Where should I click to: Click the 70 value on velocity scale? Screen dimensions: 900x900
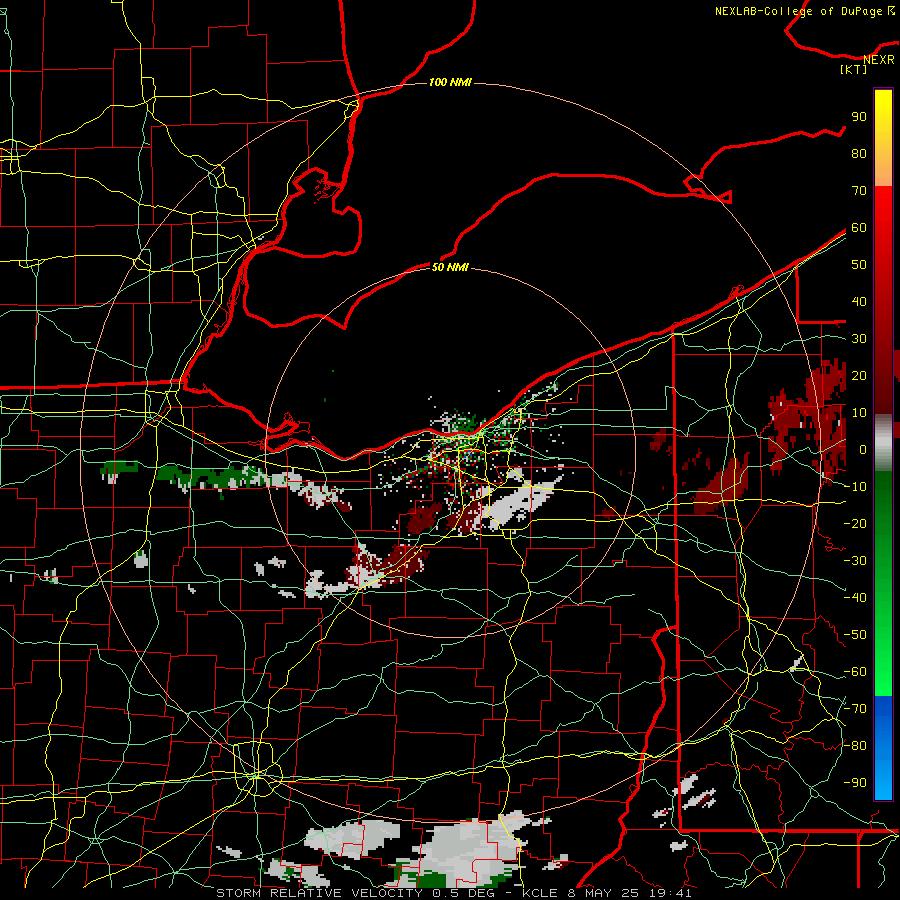pyautogui.click(x=859, y=191)
